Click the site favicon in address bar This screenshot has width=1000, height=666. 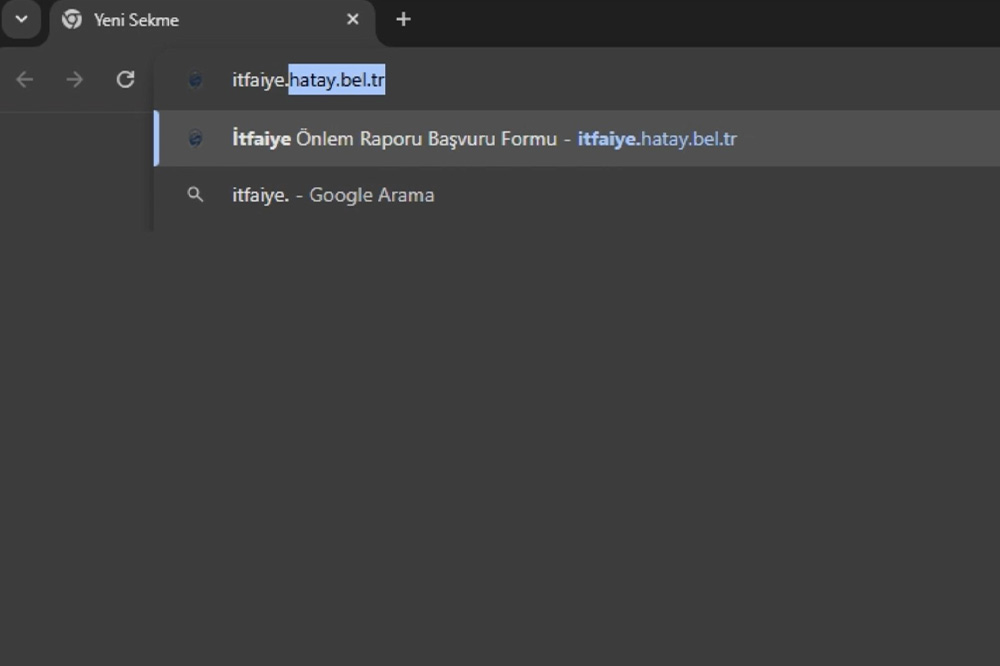tap(196, 81)
